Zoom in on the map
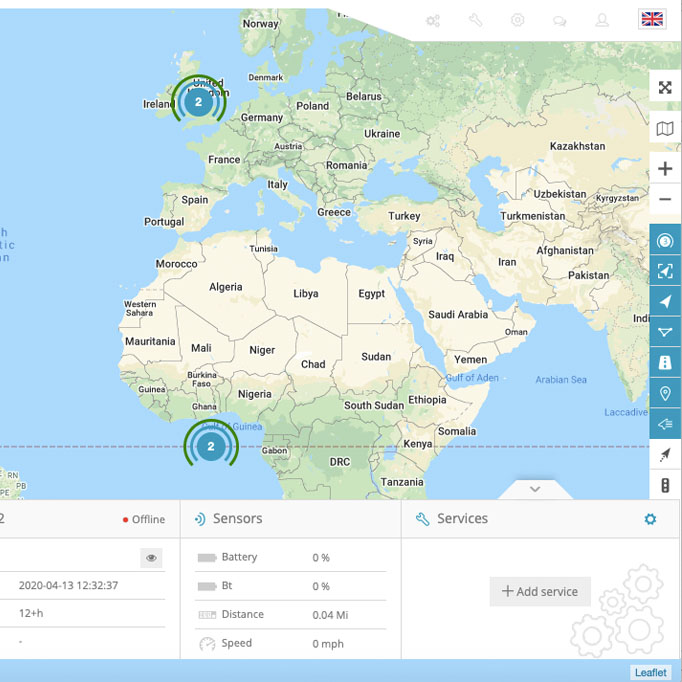This screenshot has width=682, height=682. click(665, 169)
